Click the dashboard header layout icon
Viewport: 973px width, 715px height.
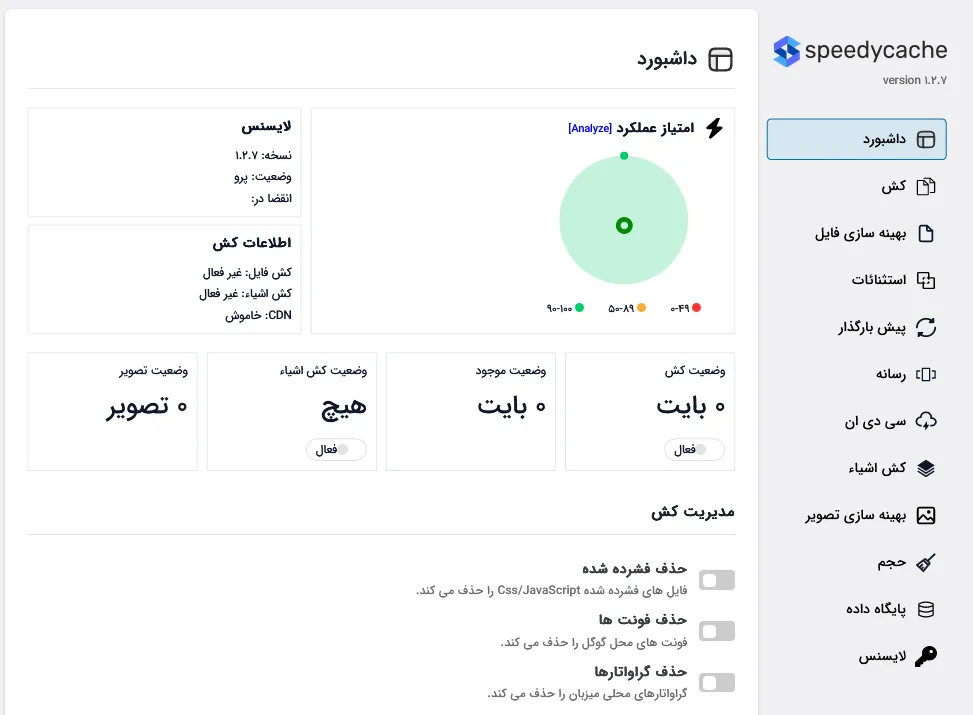[x=720, y=60]
